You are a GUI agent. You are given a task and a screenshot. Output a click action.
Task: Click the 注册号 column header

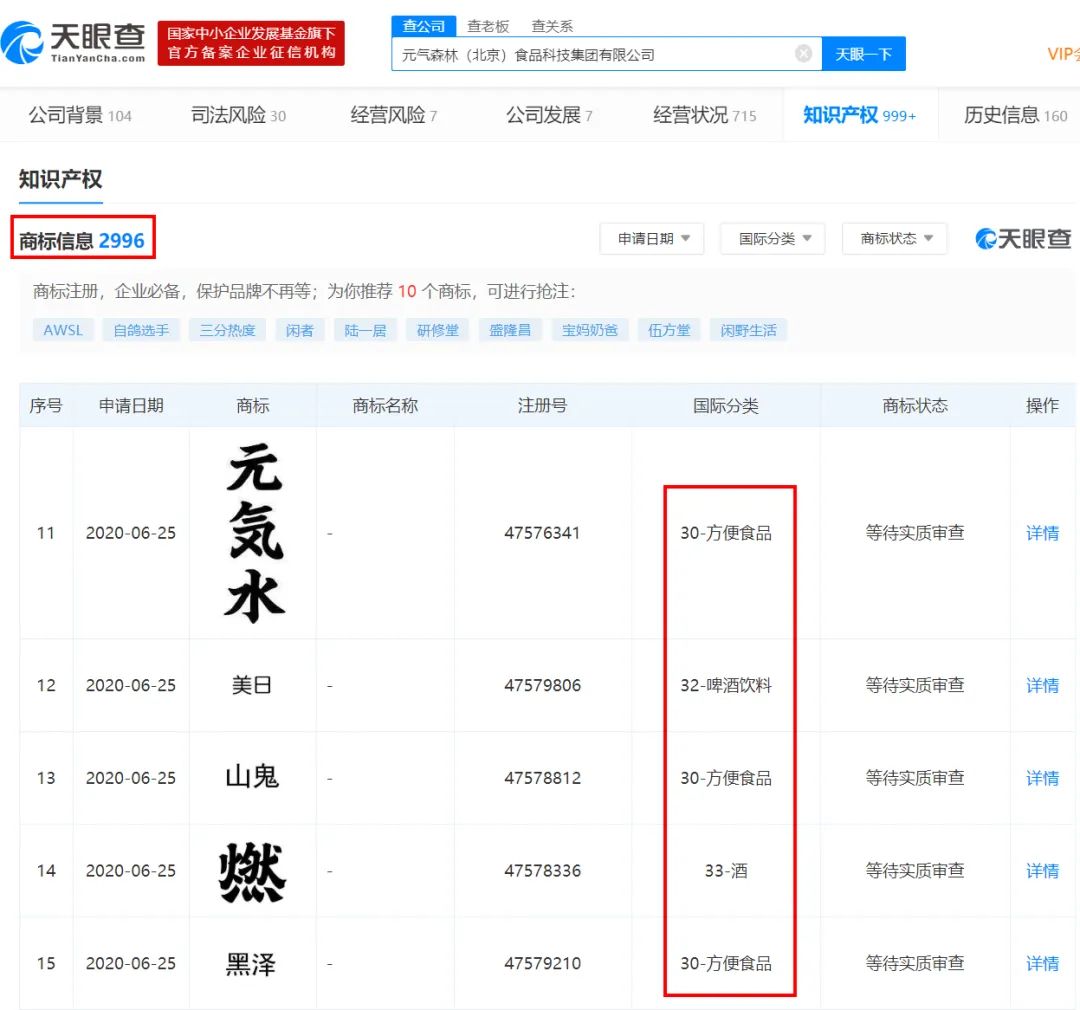pyautogui.click(x=542, y=406)
